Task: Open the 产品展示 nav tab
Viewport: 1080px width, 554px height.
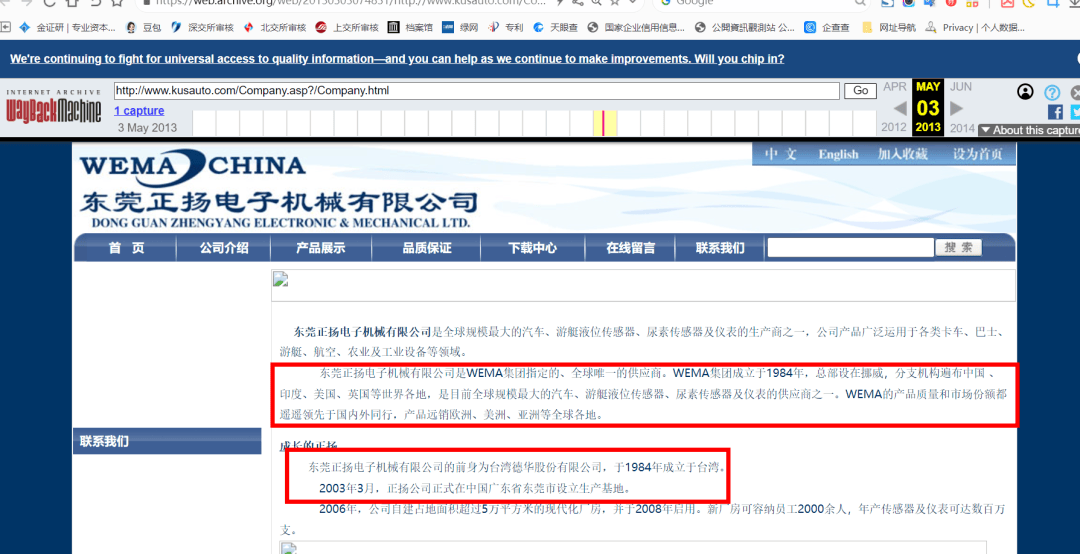Action: coord(321,248)
